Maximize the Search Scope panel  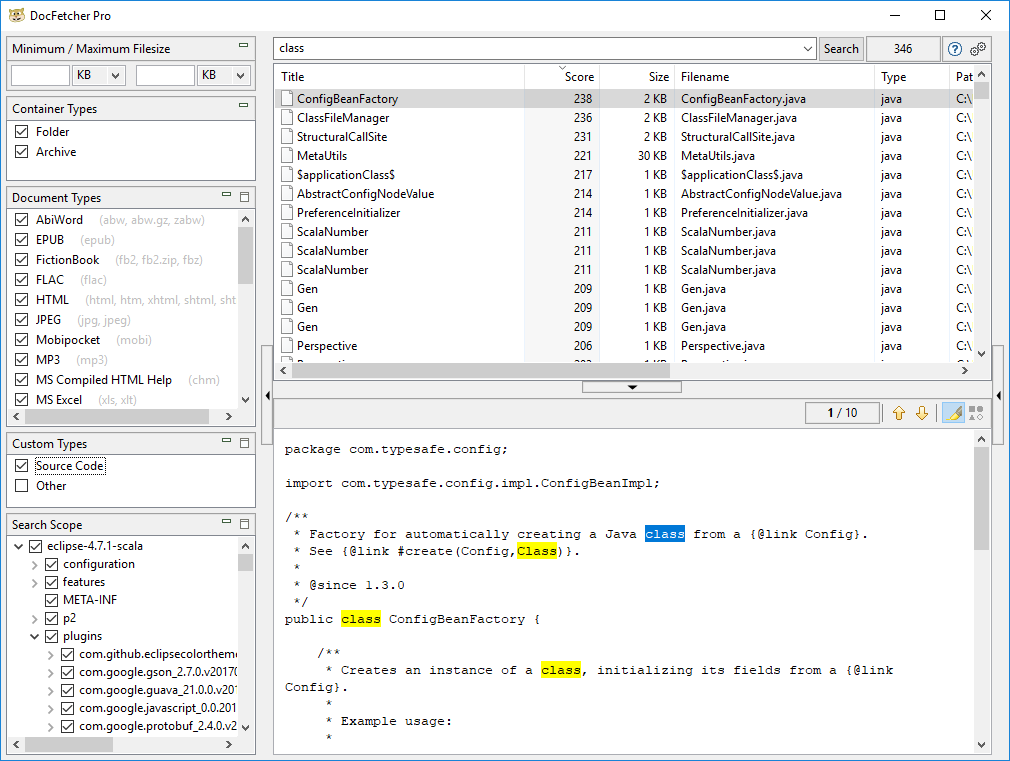click(244, 524)
